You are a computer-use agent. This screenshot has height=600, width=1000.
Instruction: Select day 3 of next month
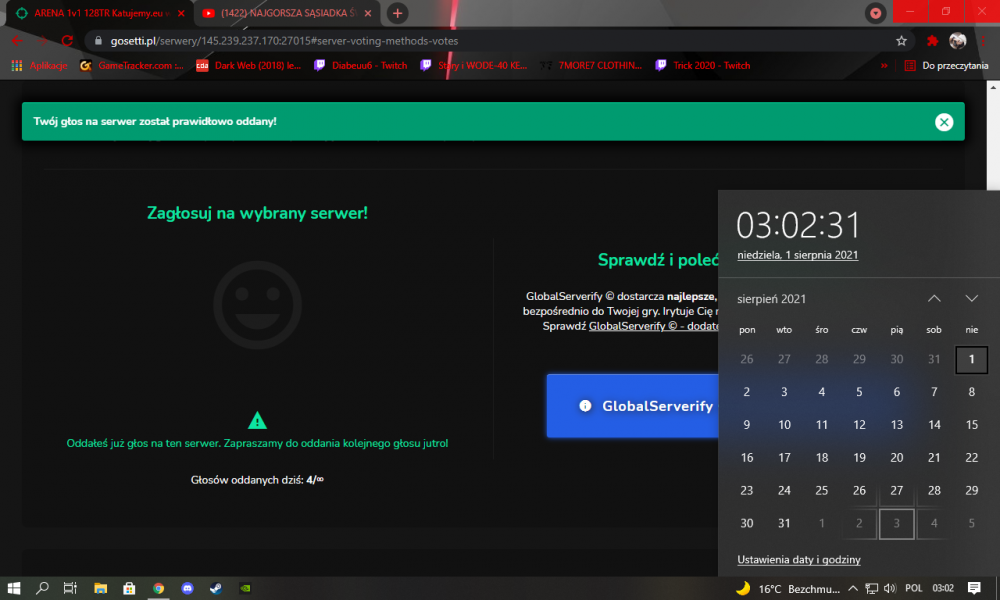(897, 523)
